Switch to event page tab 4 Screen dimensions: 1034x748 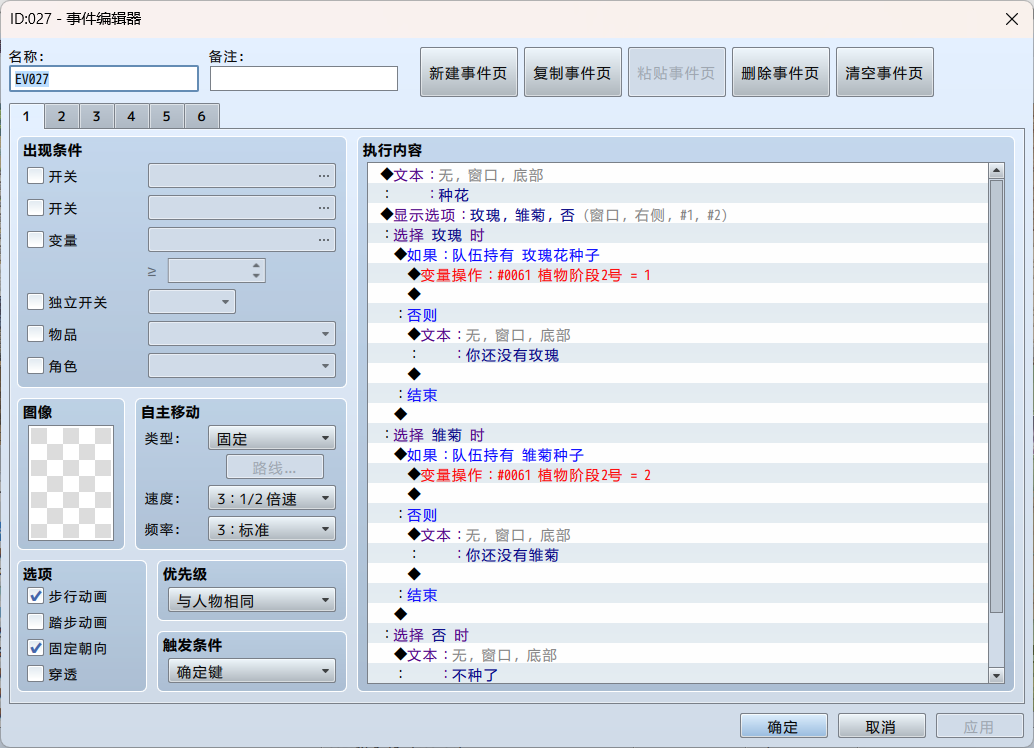click(x=131, y=117)
